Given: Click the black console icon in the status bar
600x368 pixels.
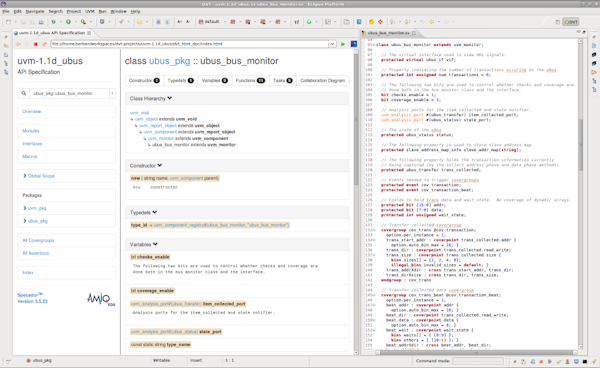Looking at the screenshot, I should point(585,361).
